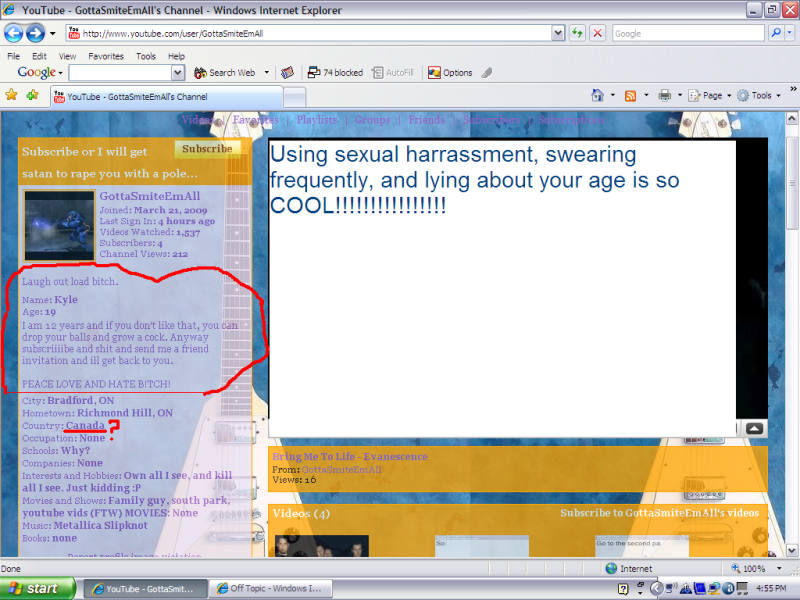Viewport: 800px width, 600px height.
Task: Click the Google toolbar bookmarks icon
Action: click(x=287, y=73)
